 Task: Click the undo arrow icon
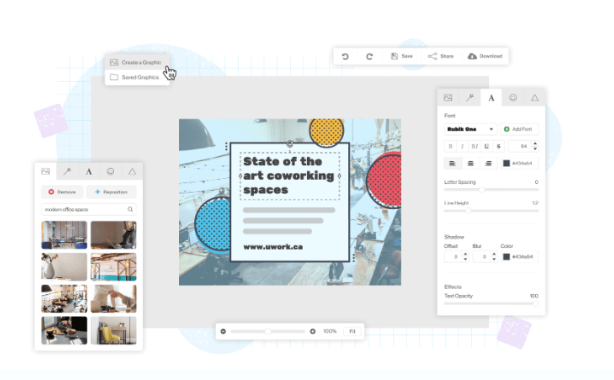[x=345, y=56]
